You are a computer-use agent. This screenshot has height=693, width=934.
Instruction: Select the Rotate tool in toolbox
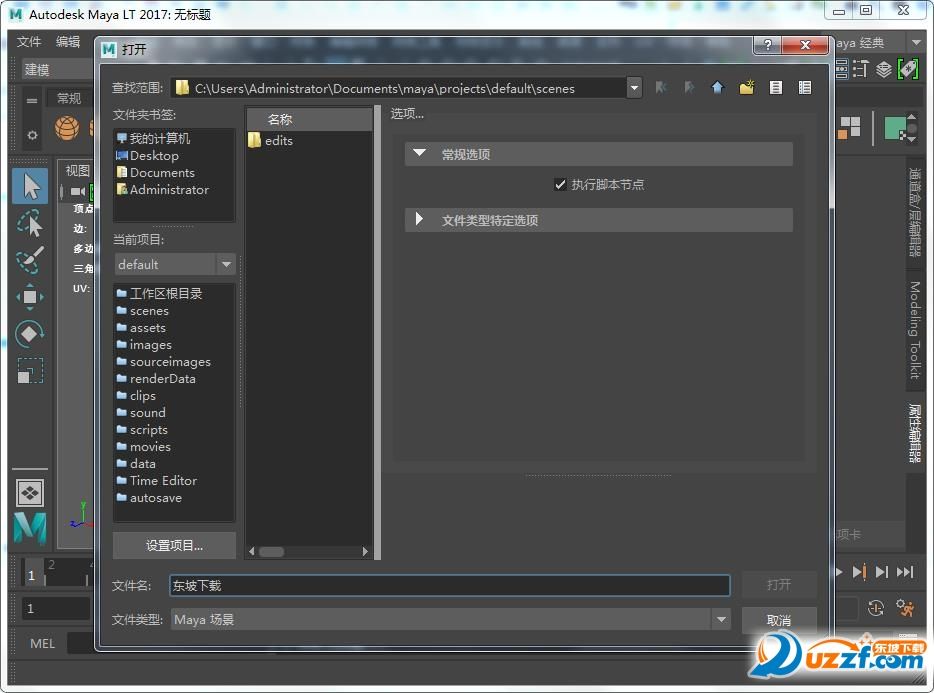tap(30, 334)
